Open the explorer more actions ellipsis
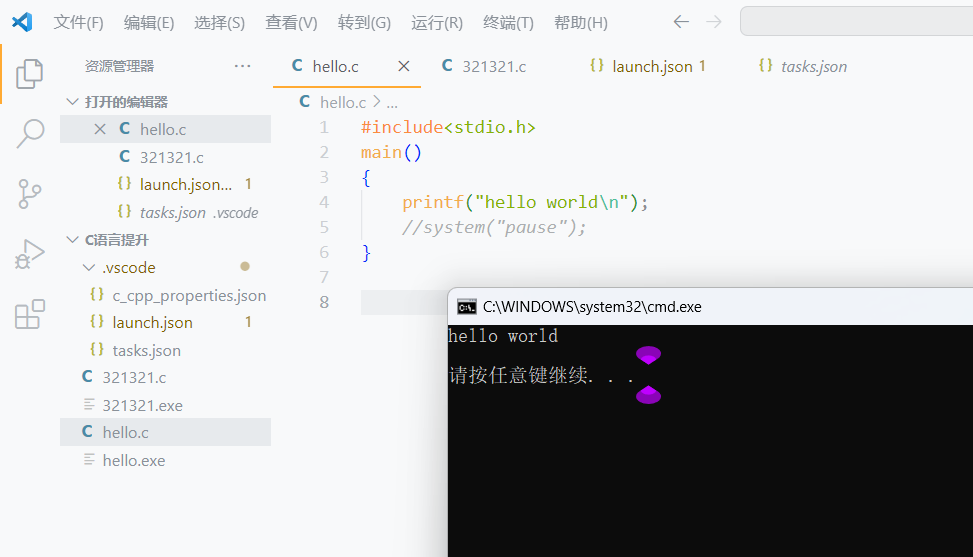 (242, 66)
